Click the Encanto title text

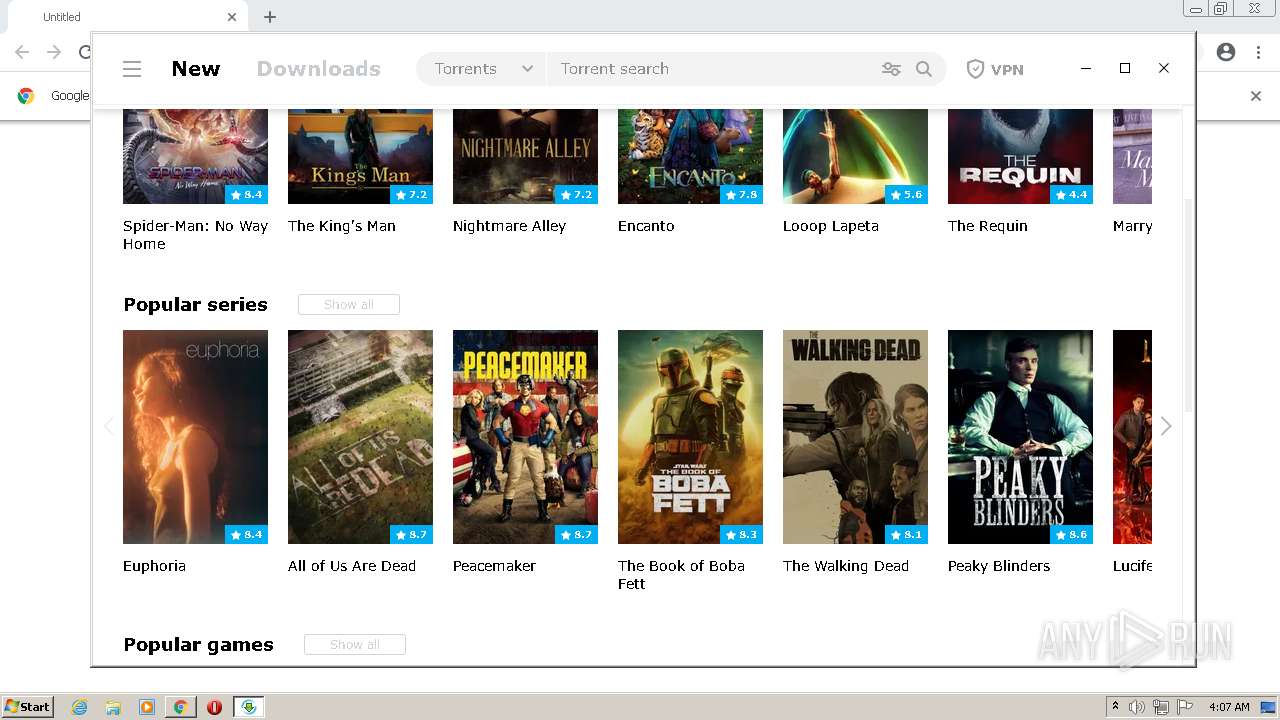646,226
